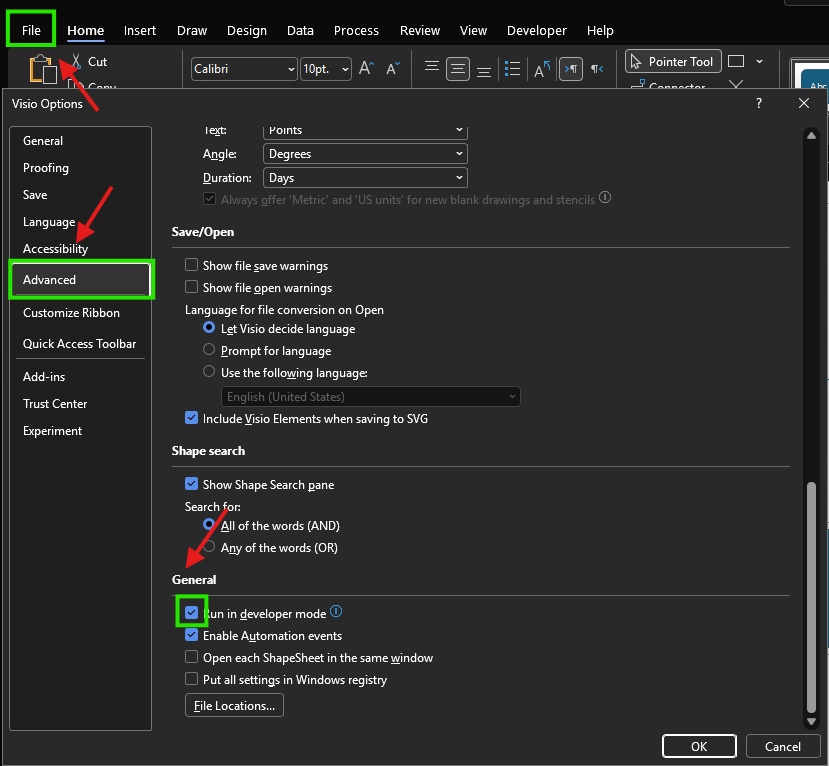Choose Any of the words (OR)
Viewport: 829px width, 766px height.
click(209, 547)
